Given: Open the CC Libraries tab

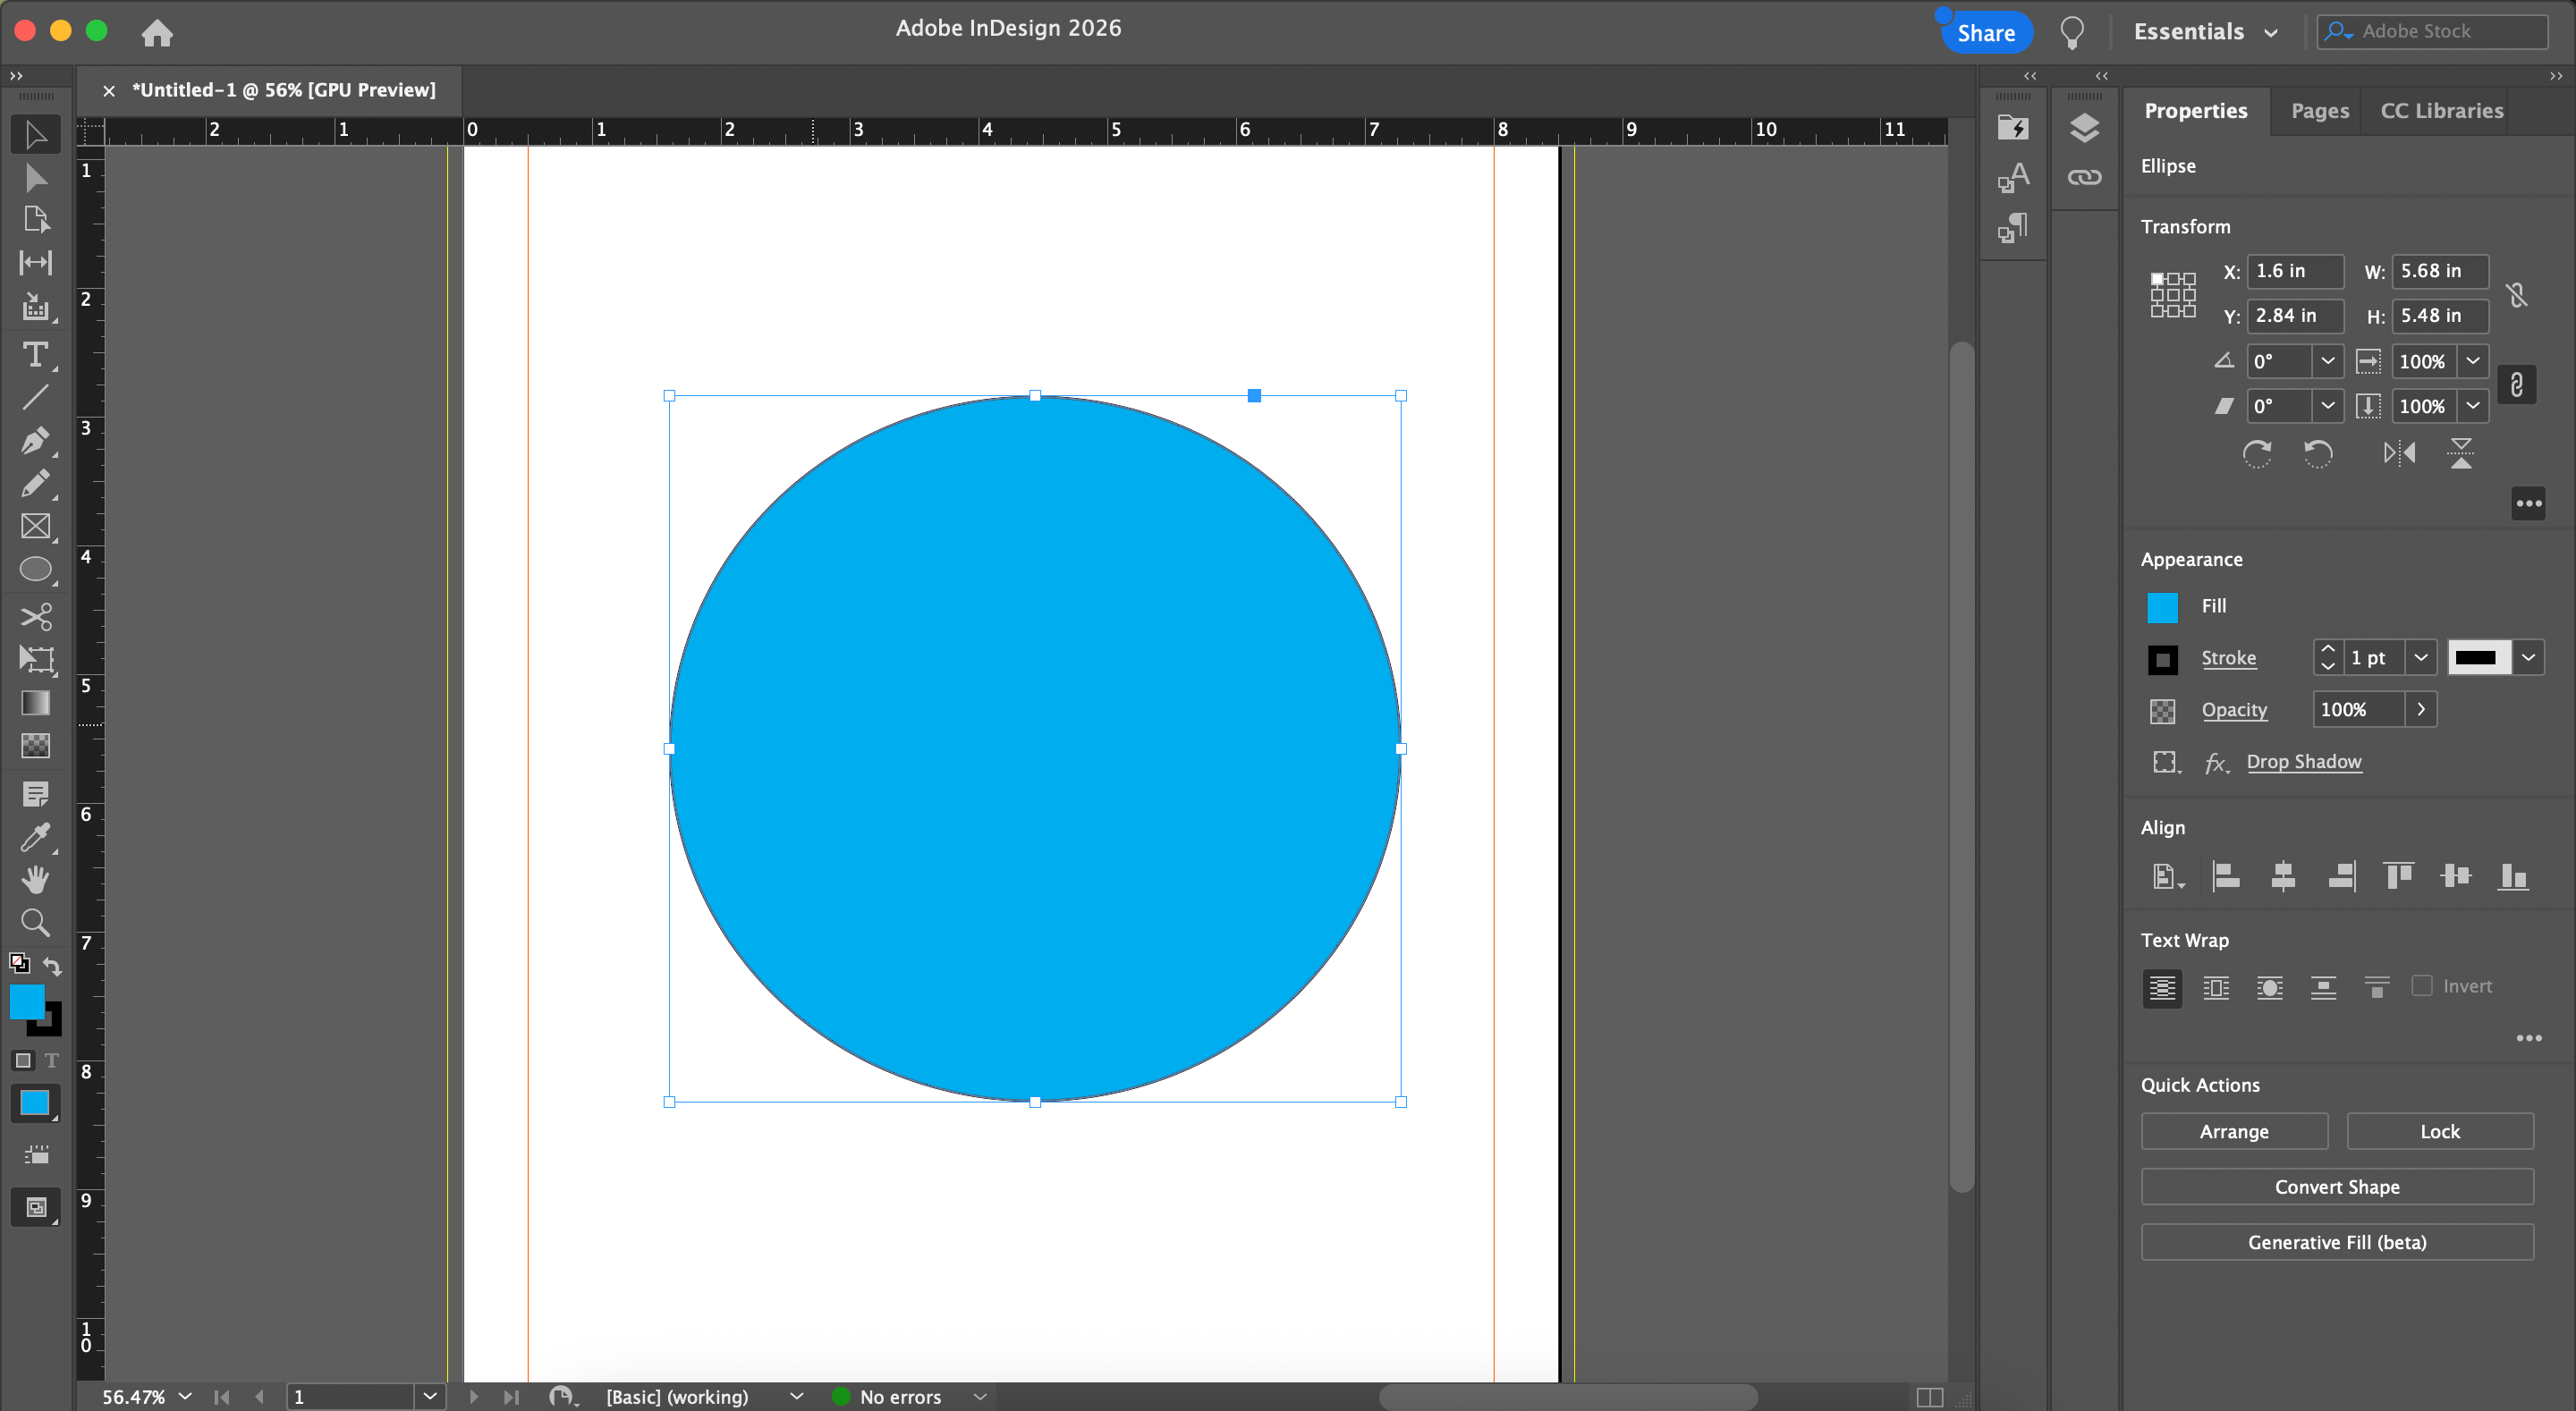Looking at the screenshot, I should coord(2441,111).
